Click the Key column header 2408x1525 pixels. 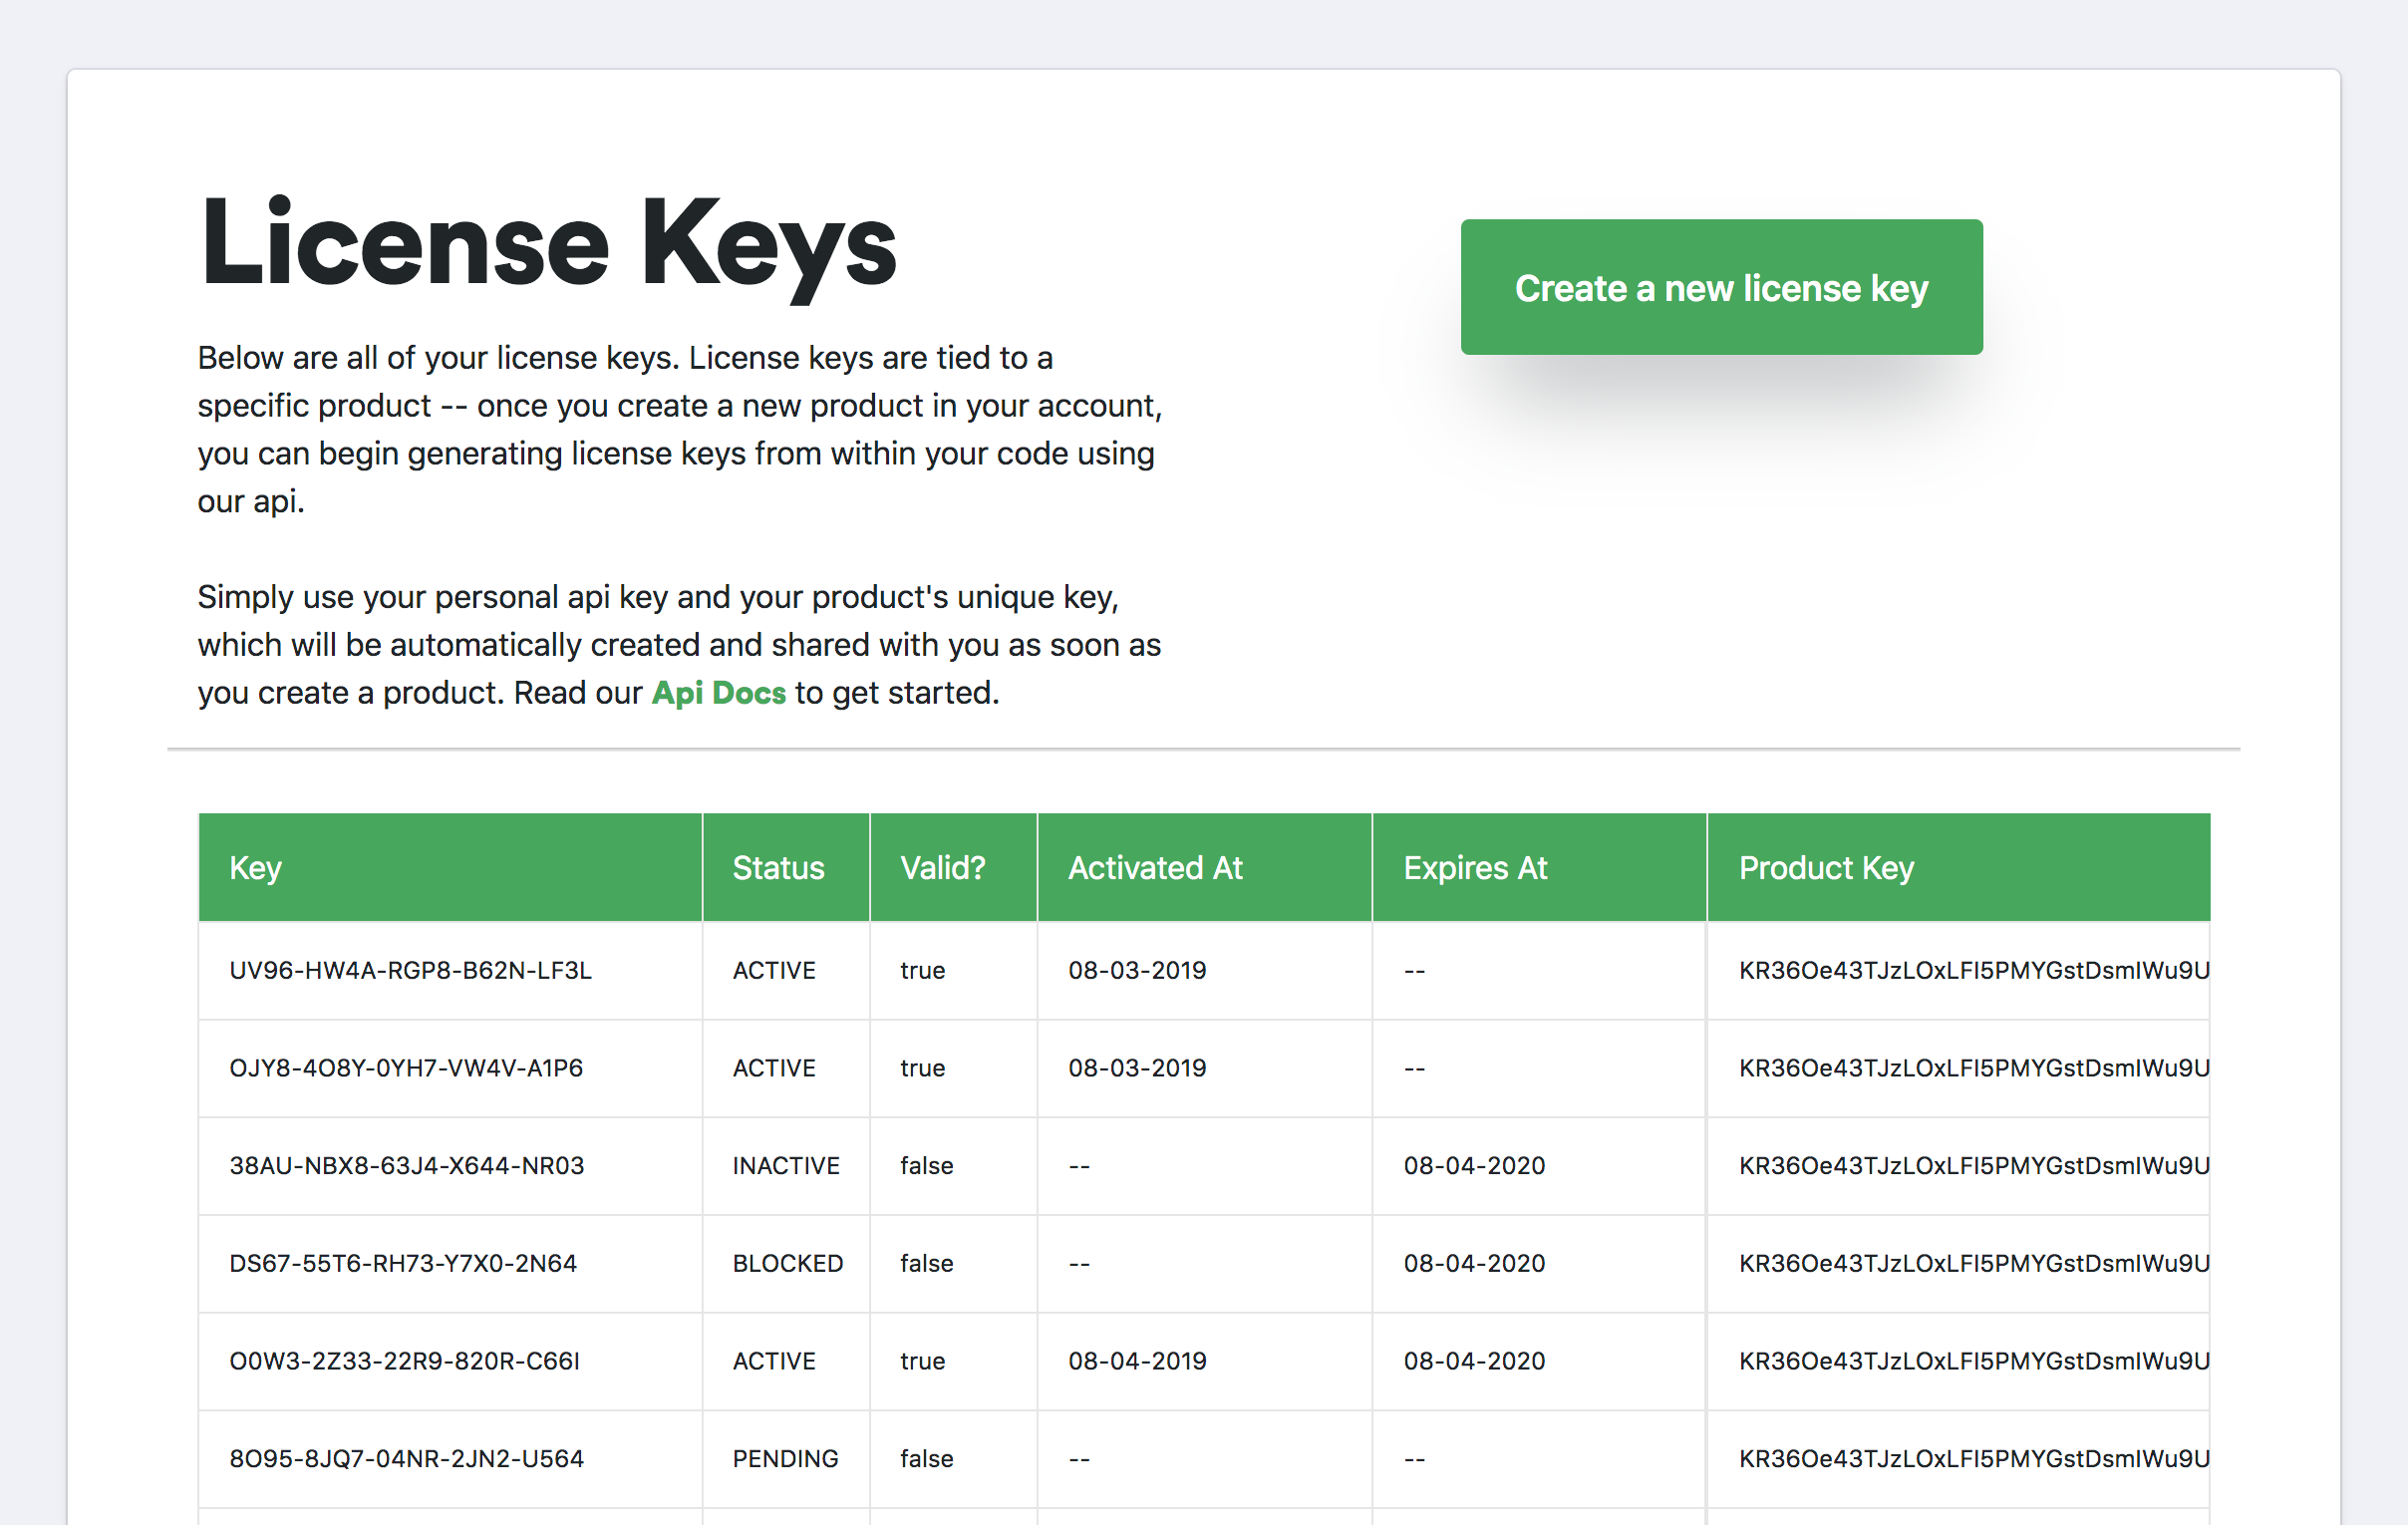pyautogui.click(x=255, y=867)
